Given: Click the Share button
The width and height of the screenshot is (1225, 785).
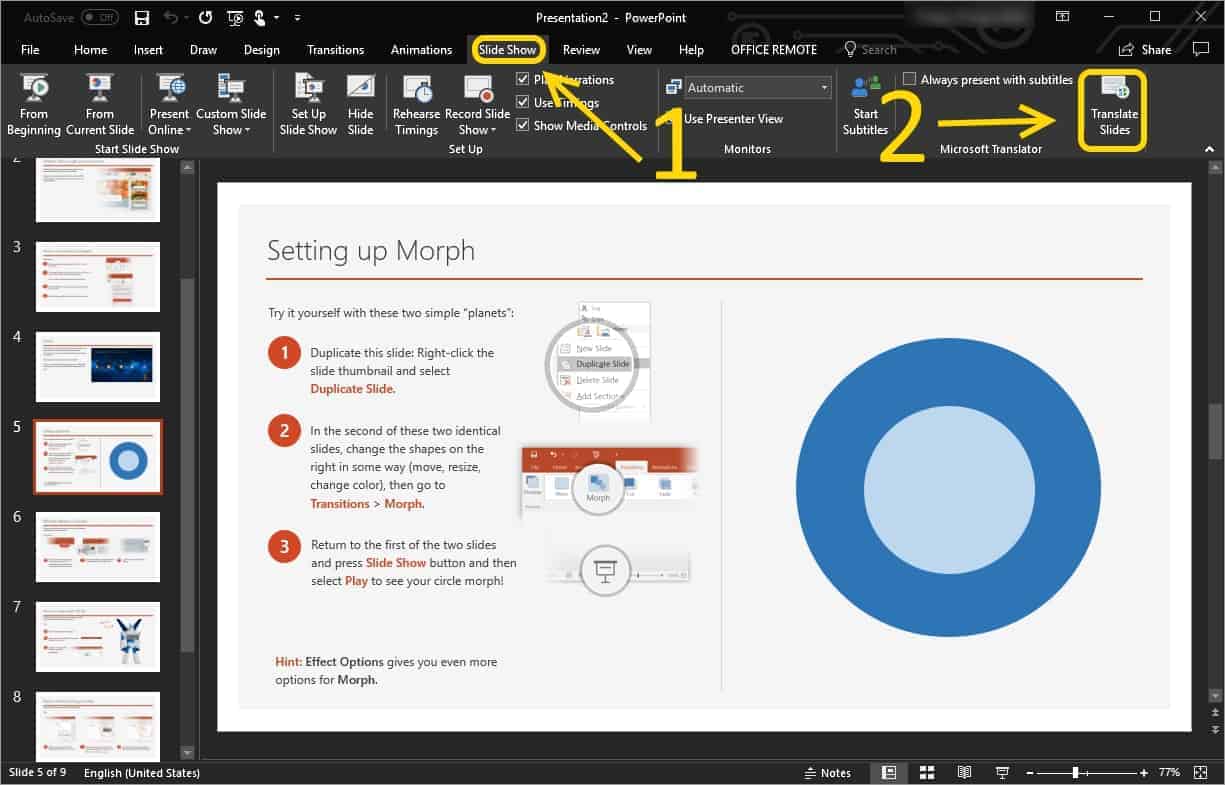Looking at the screenshot, I should tap(1145, 50).
